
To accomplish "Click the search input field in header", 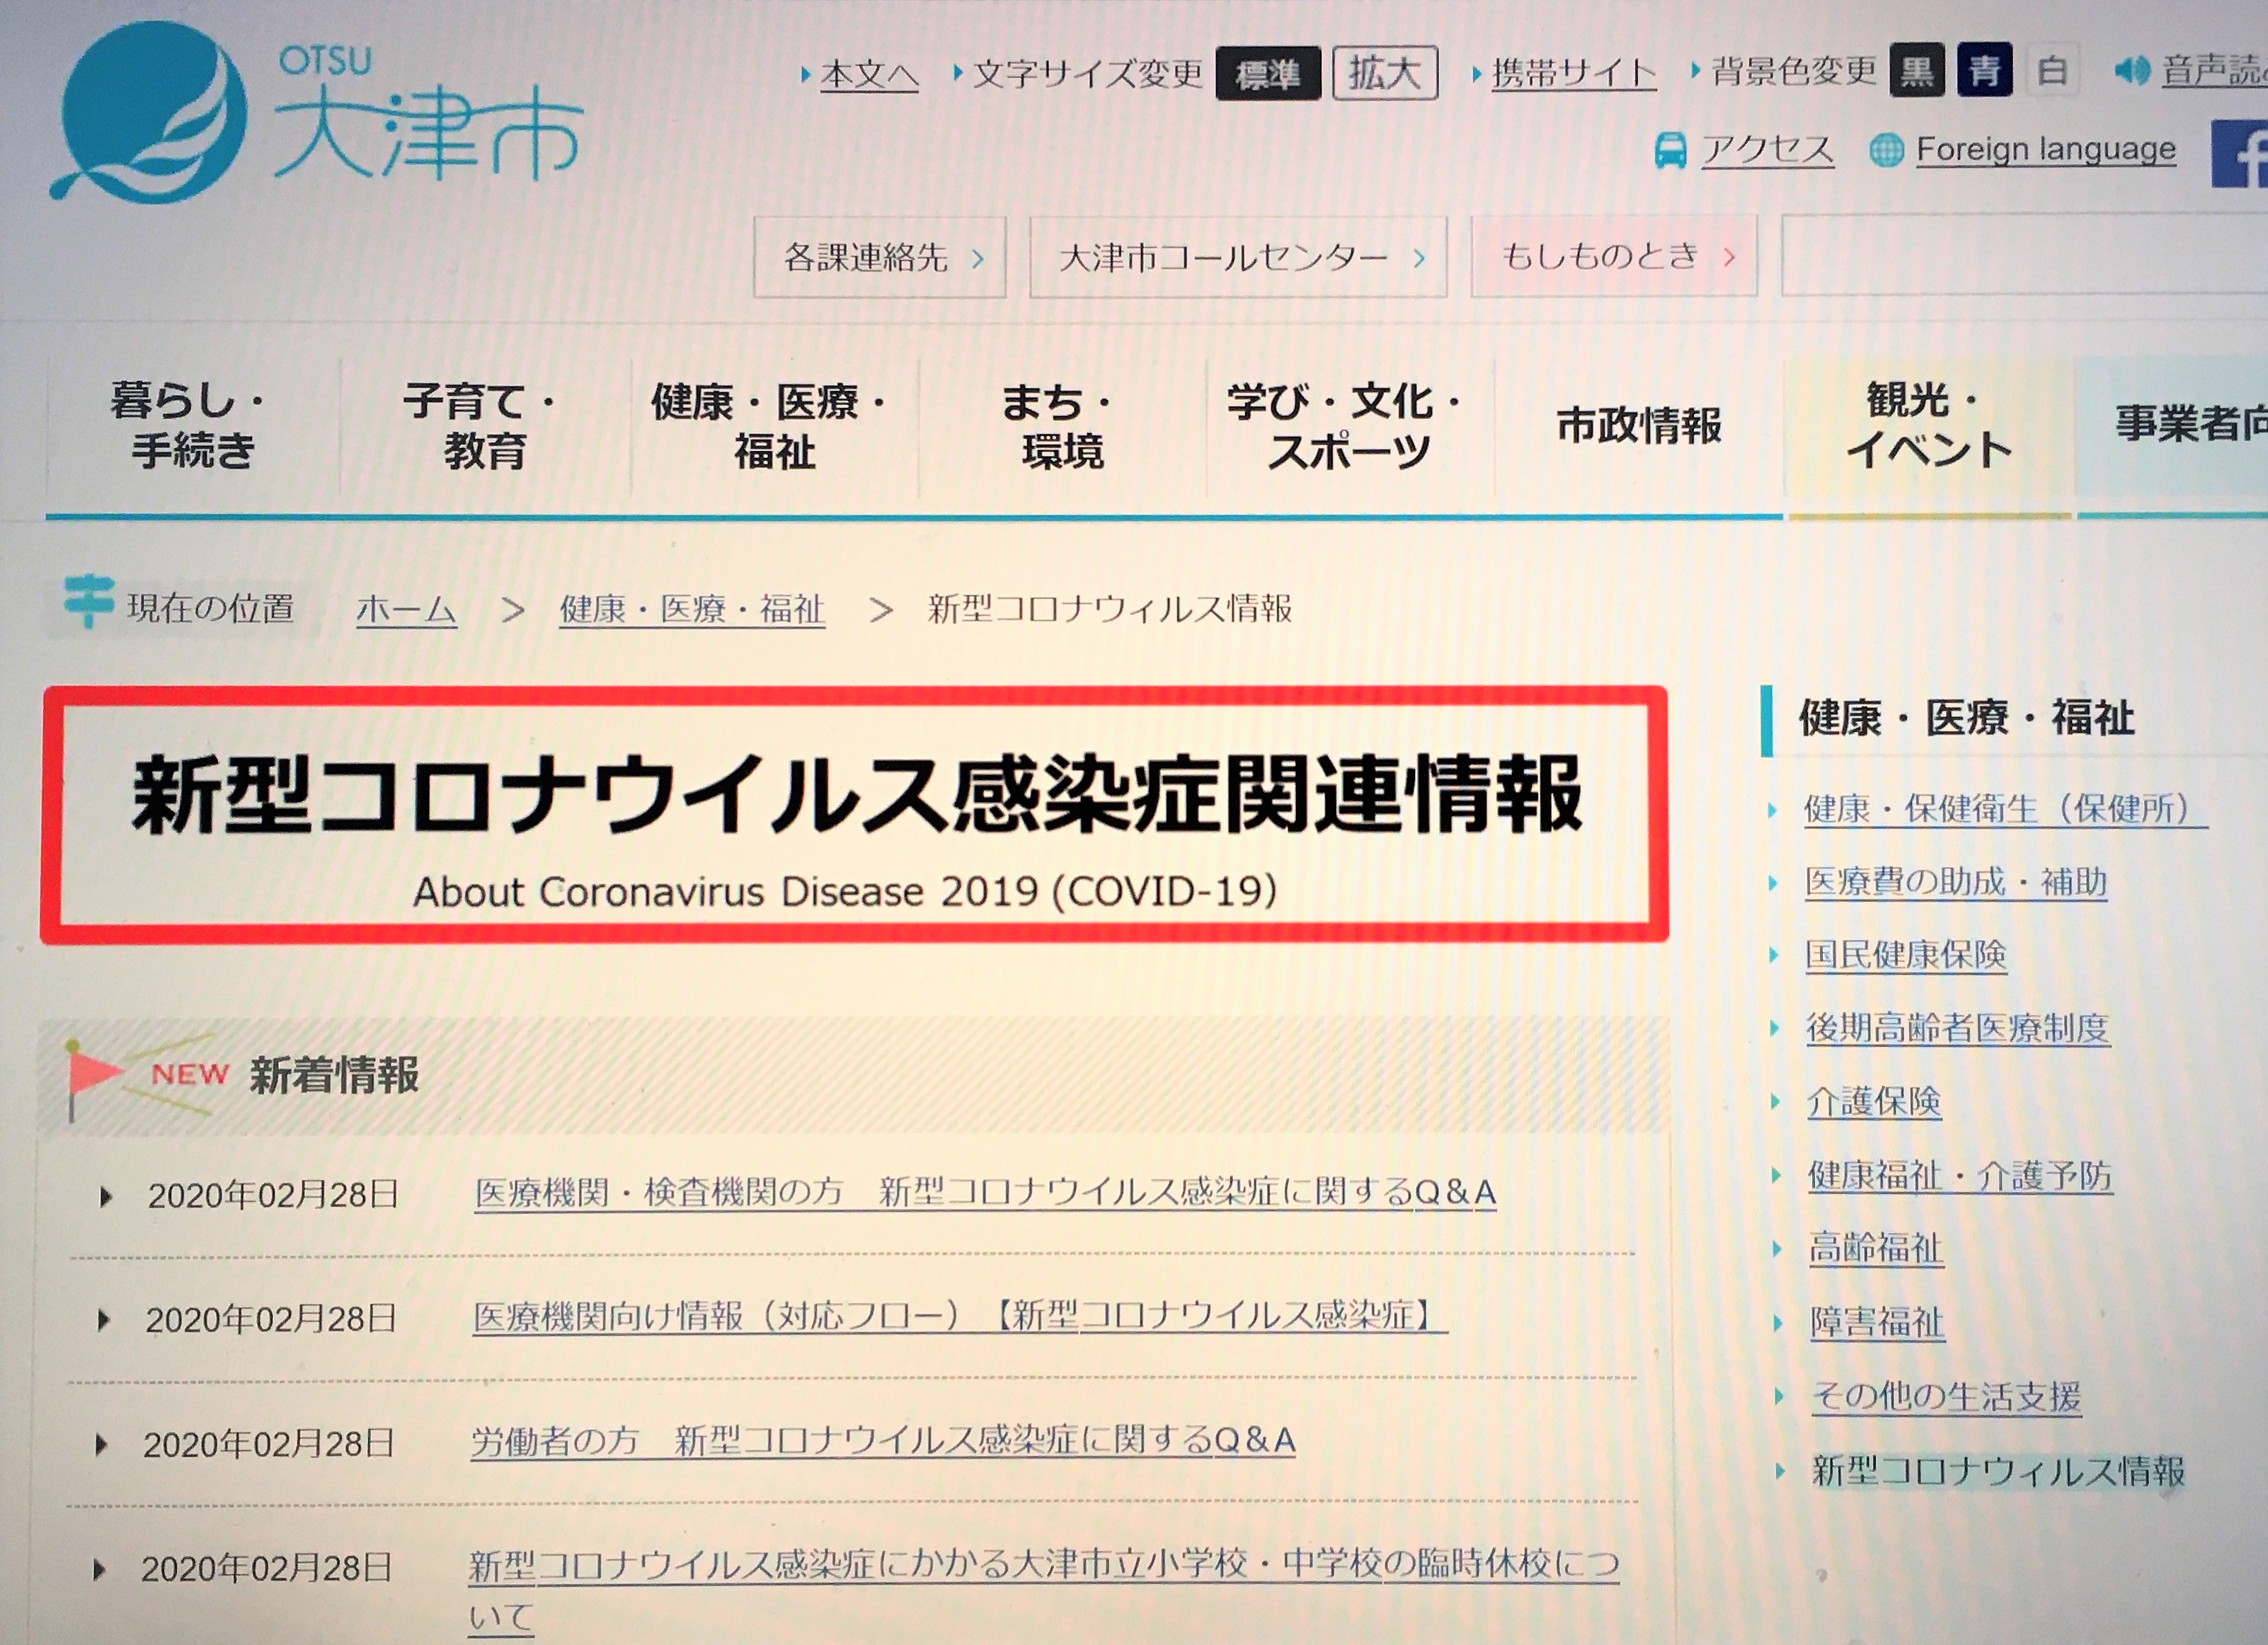I will [2024, 255].
